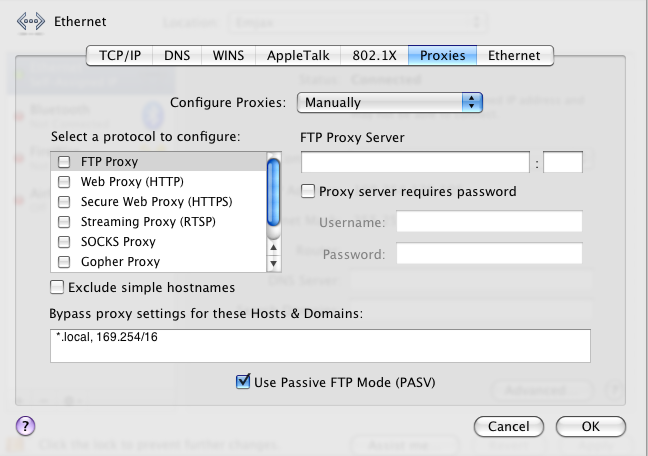
Task: Toggle Secure Web Proxy (HTTPS) checkbox
Action: click(64, 201)
